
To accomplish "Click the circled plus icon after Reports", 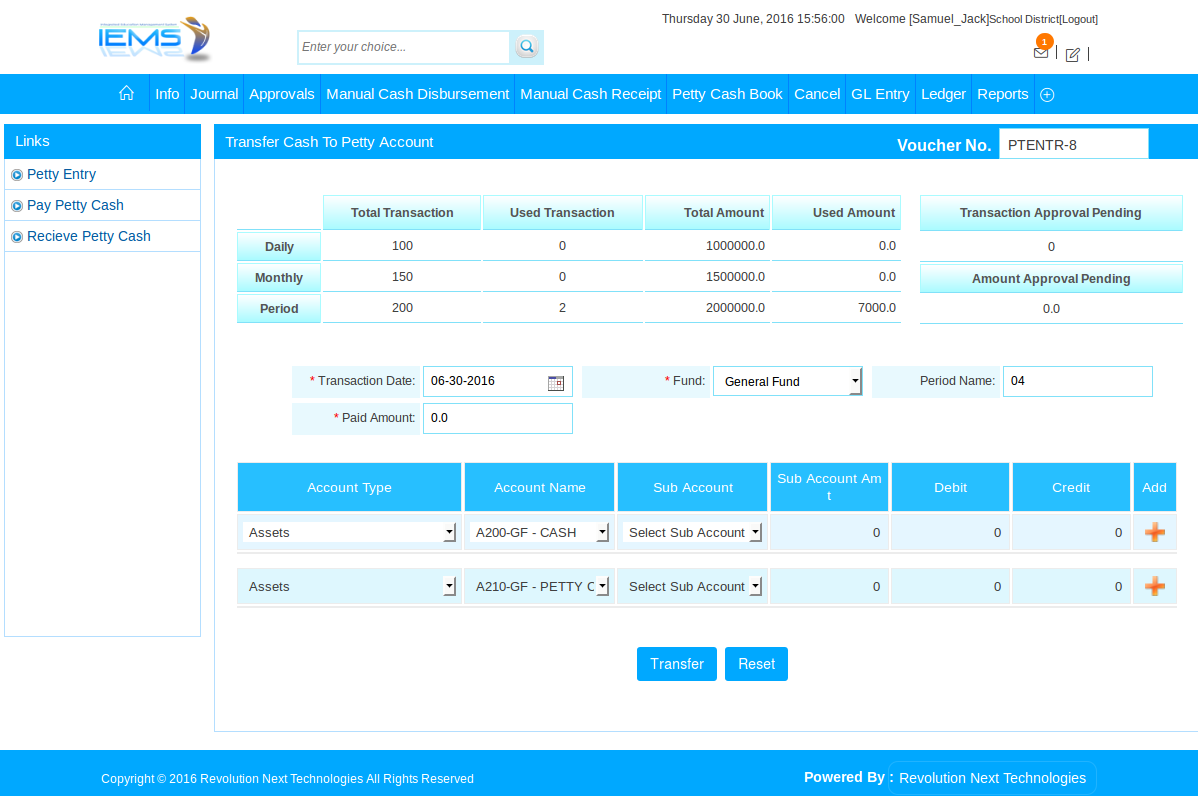I will click(1047, 94).
